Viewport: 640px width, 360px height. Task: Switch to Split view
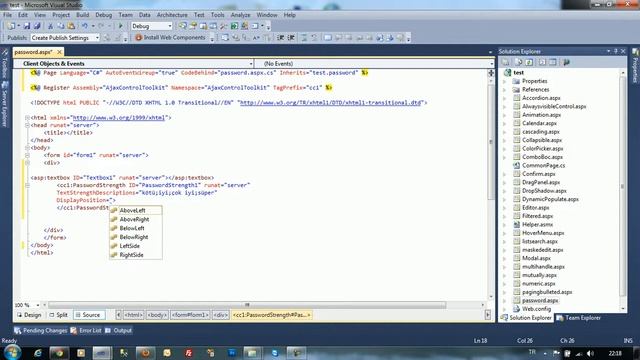[58, 315]
